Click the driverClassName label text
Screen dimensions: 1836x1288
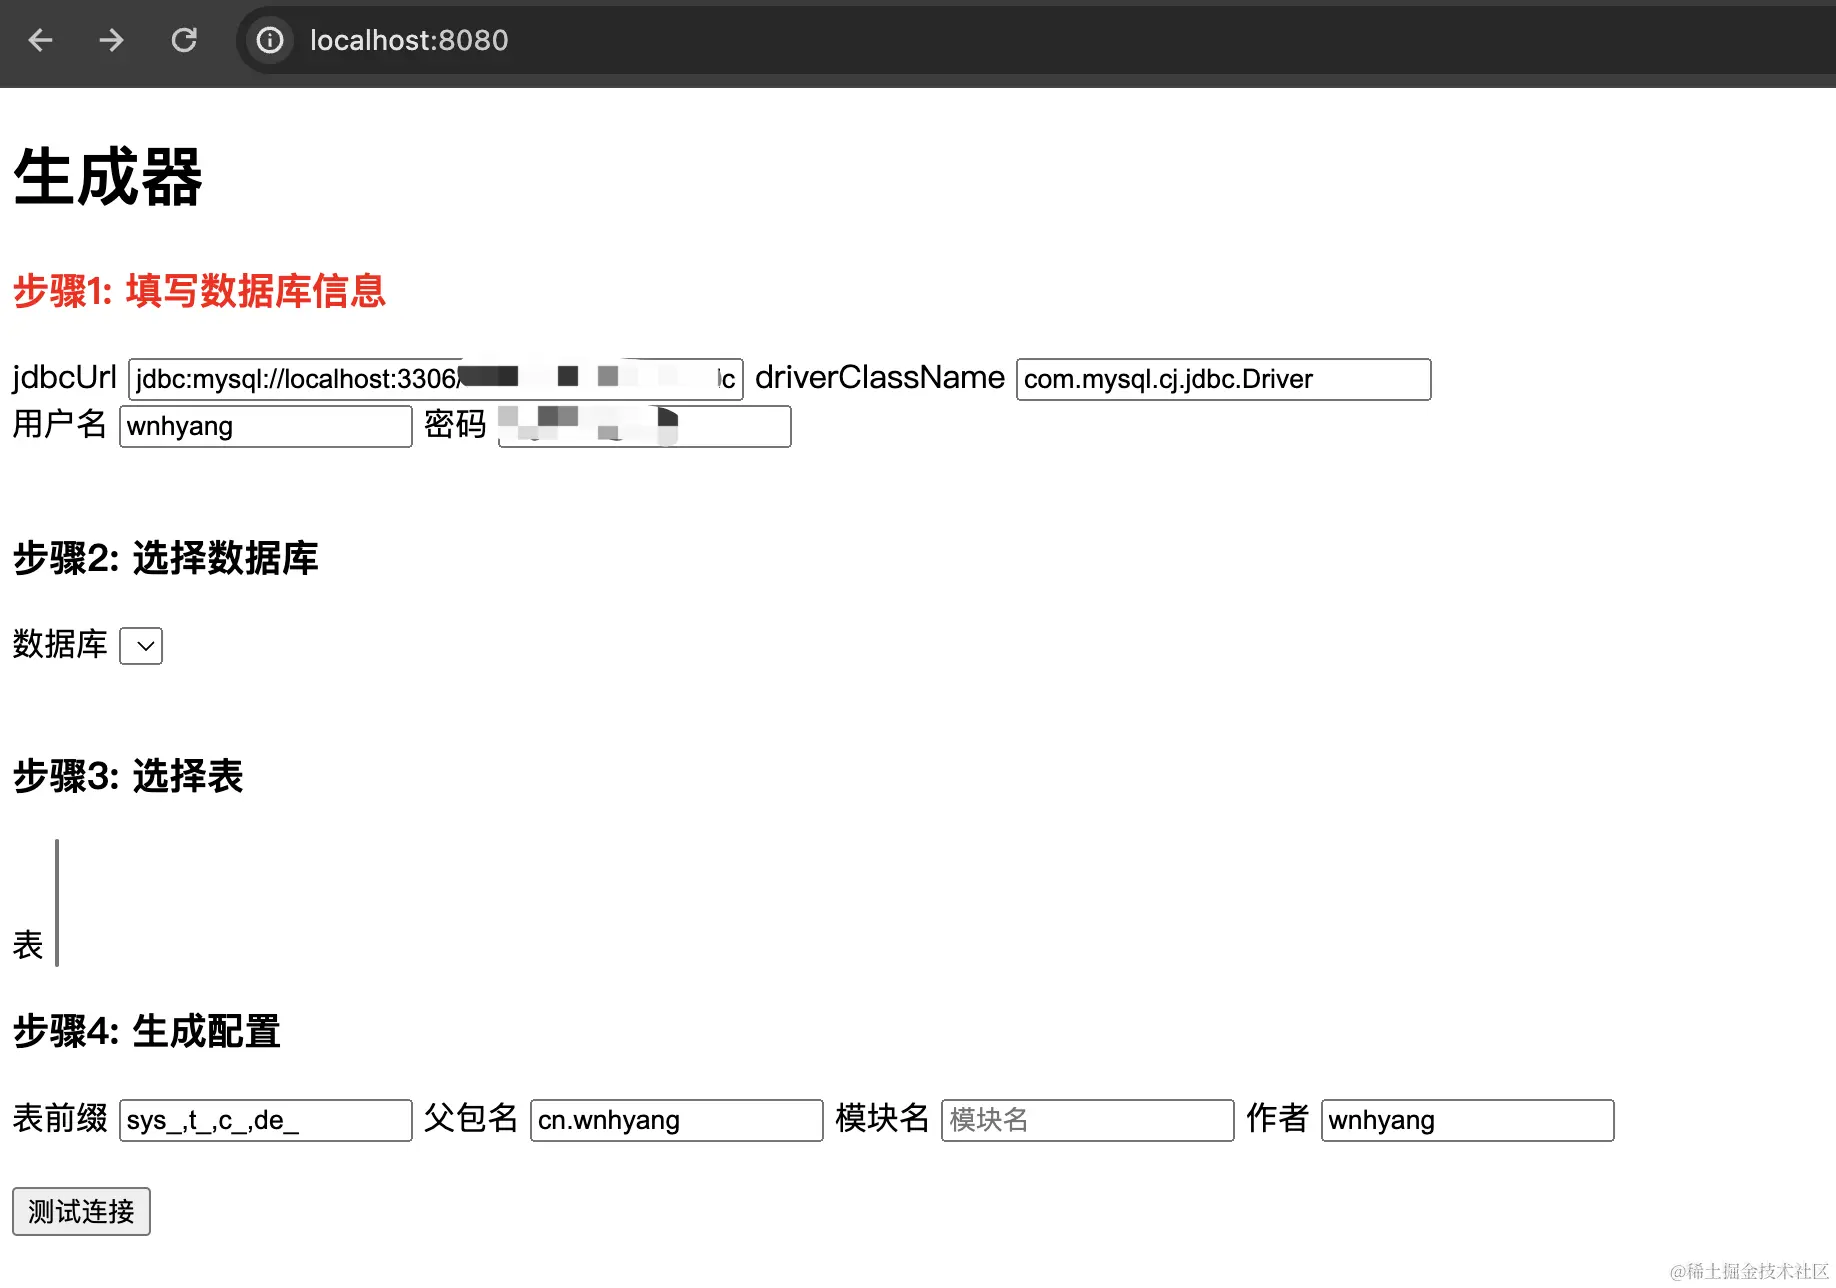click(880, 378)
